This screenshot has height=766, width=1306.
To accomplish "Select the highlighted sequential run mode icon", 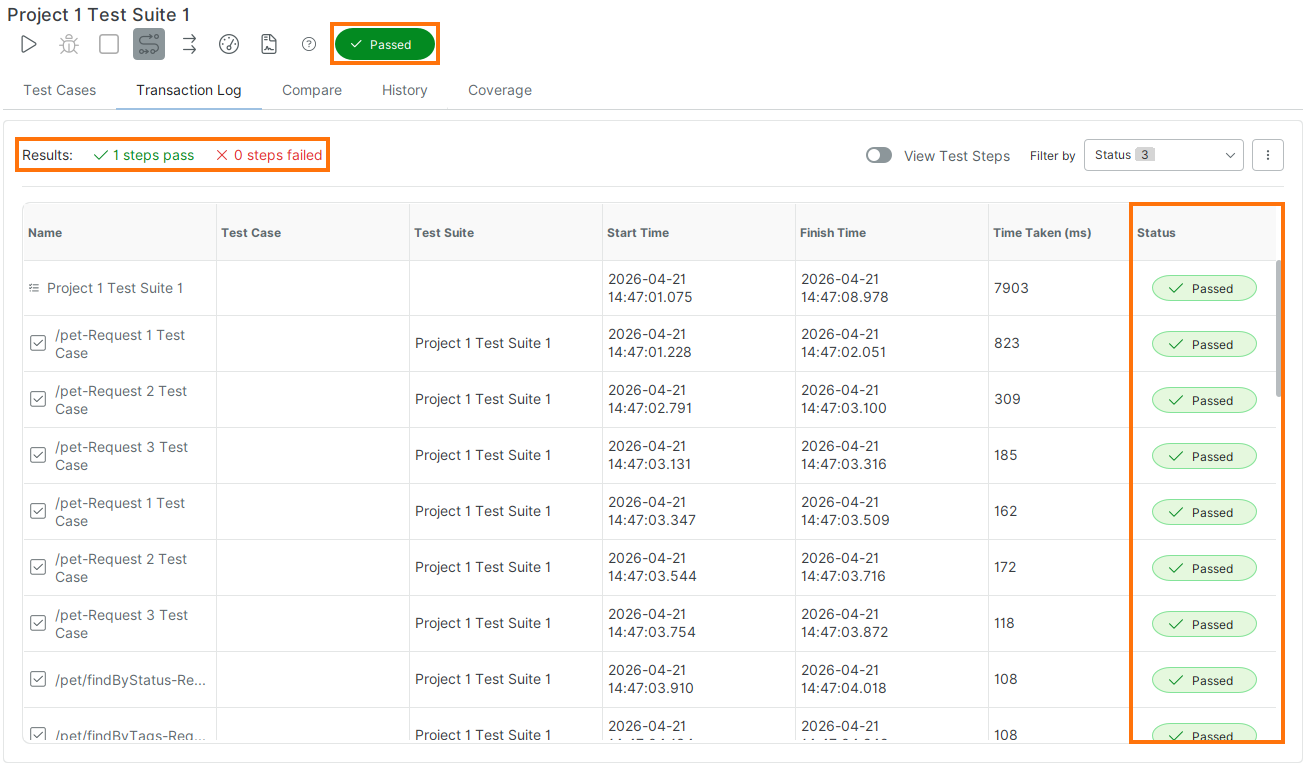I will click(149, 44).
